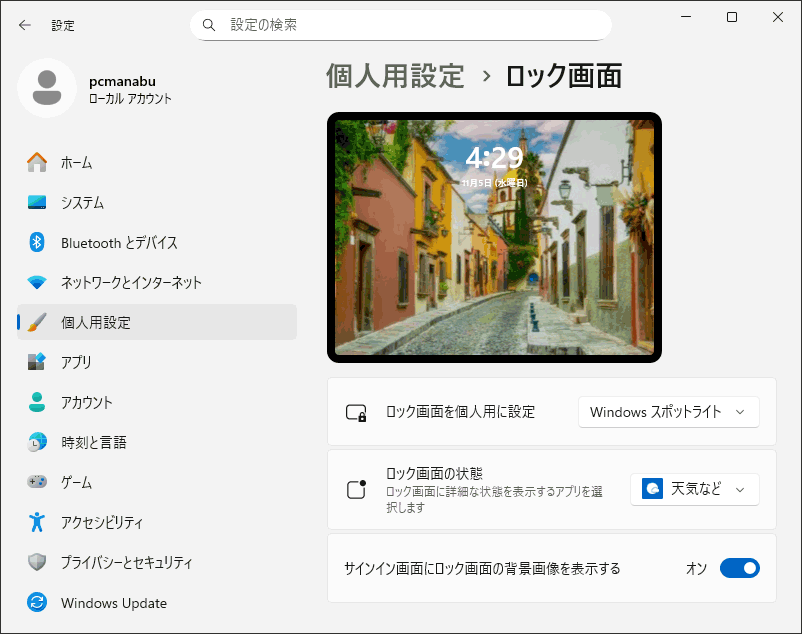Click the Windows Update sync icon

37,603
